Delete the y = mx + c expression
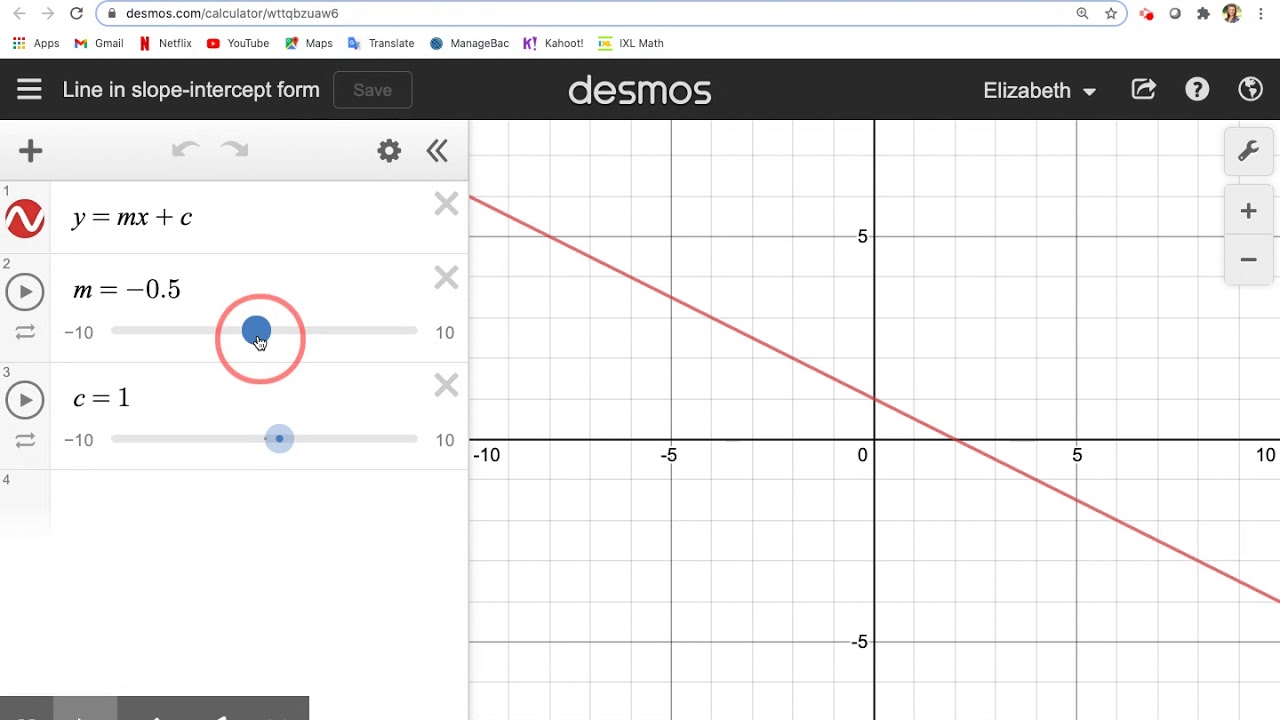 446,204
